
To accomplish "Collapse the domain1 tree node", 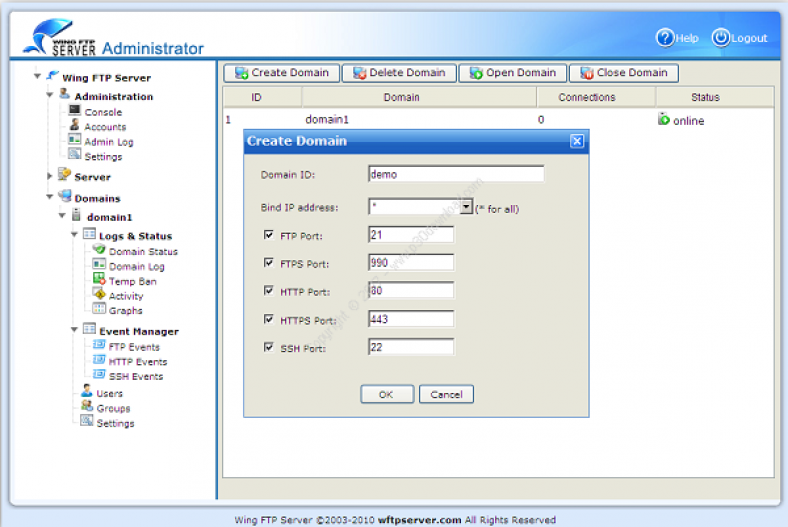I will coord(62,216).
